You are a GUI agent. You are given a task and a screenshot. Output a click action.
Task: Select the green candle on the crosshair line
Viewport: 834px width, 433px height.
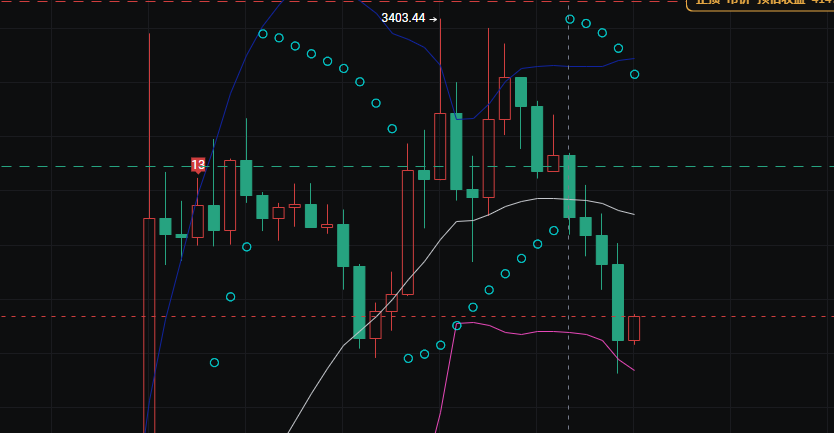tap(569, 186)
